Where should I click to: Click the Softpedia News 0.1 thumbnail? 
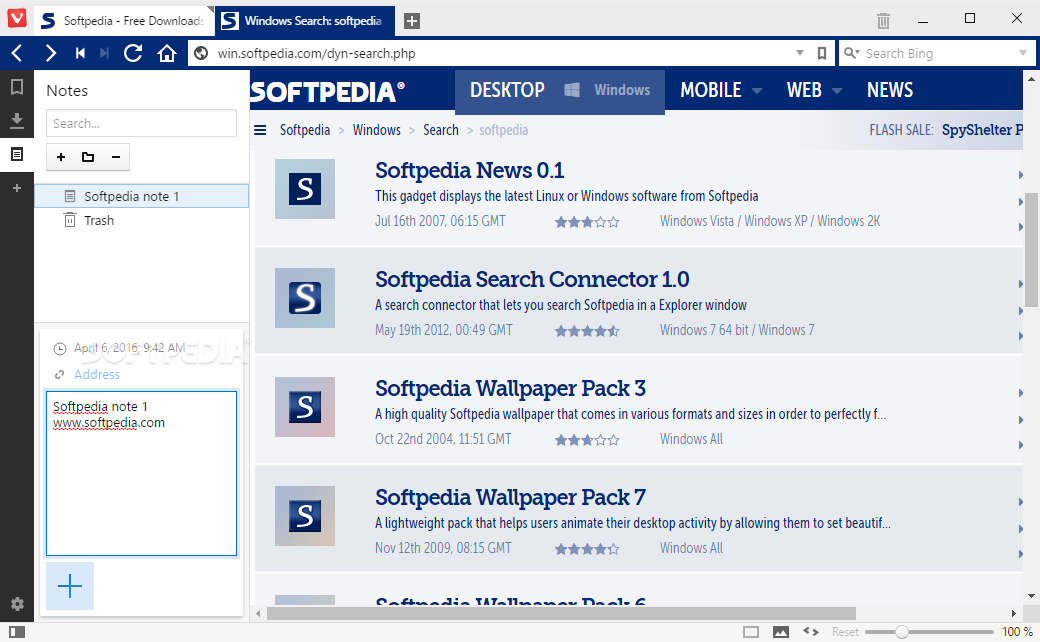305,189
